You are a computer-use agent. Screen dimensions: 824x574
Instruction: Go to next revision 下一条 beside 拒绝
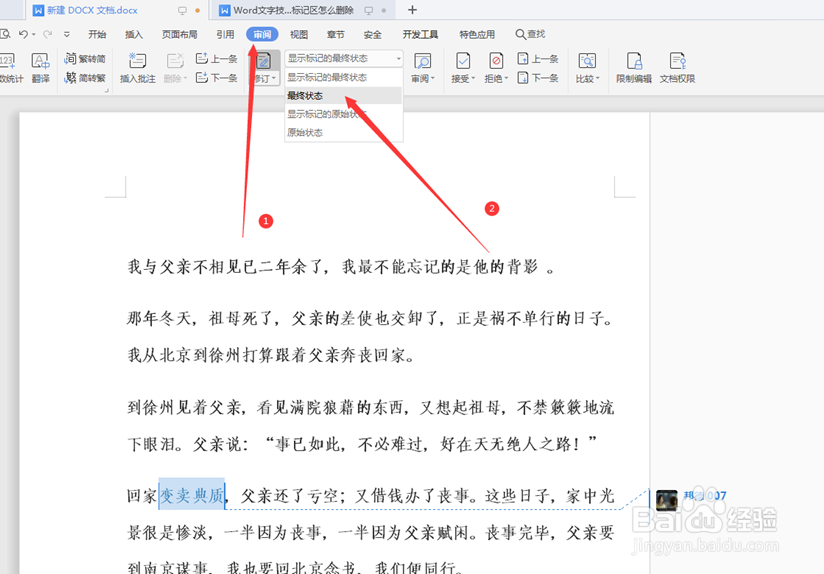tap(538, 78)
